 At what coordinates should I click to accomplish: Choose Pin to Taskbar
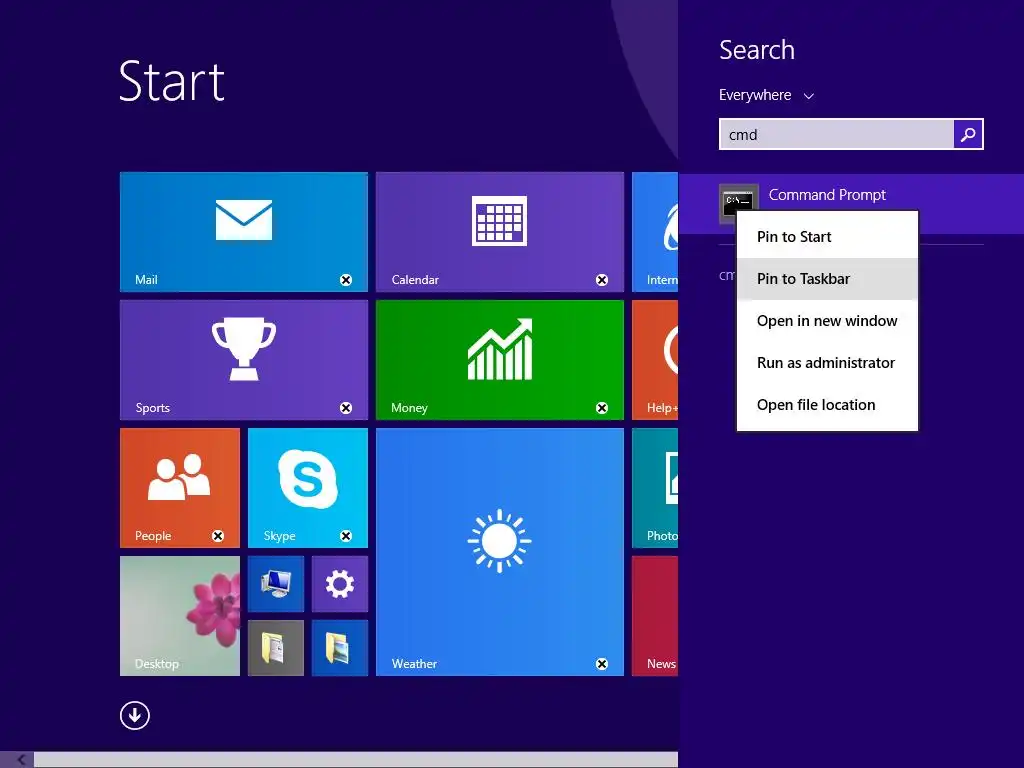coord(827,279)
